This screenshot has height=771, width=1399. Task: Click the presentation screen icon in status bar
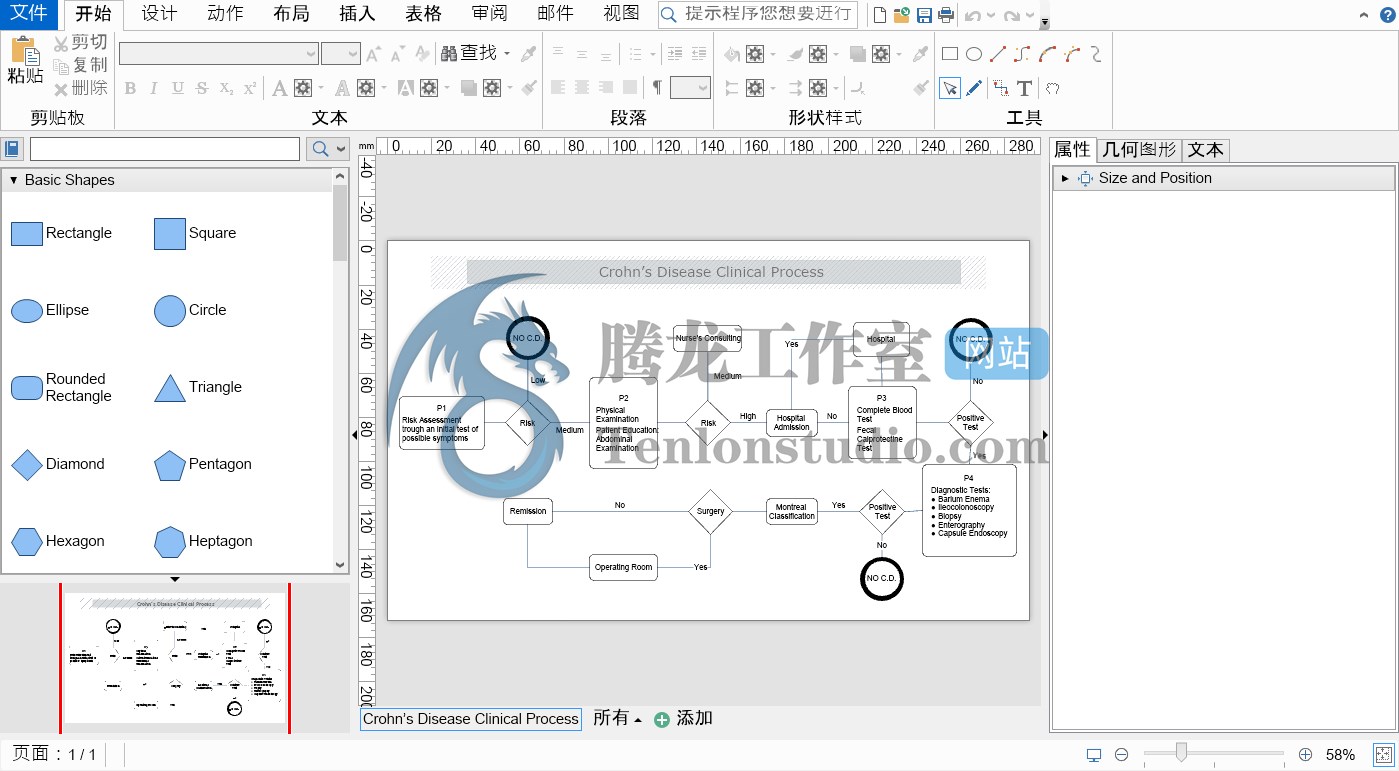[x=1094, y=755]
